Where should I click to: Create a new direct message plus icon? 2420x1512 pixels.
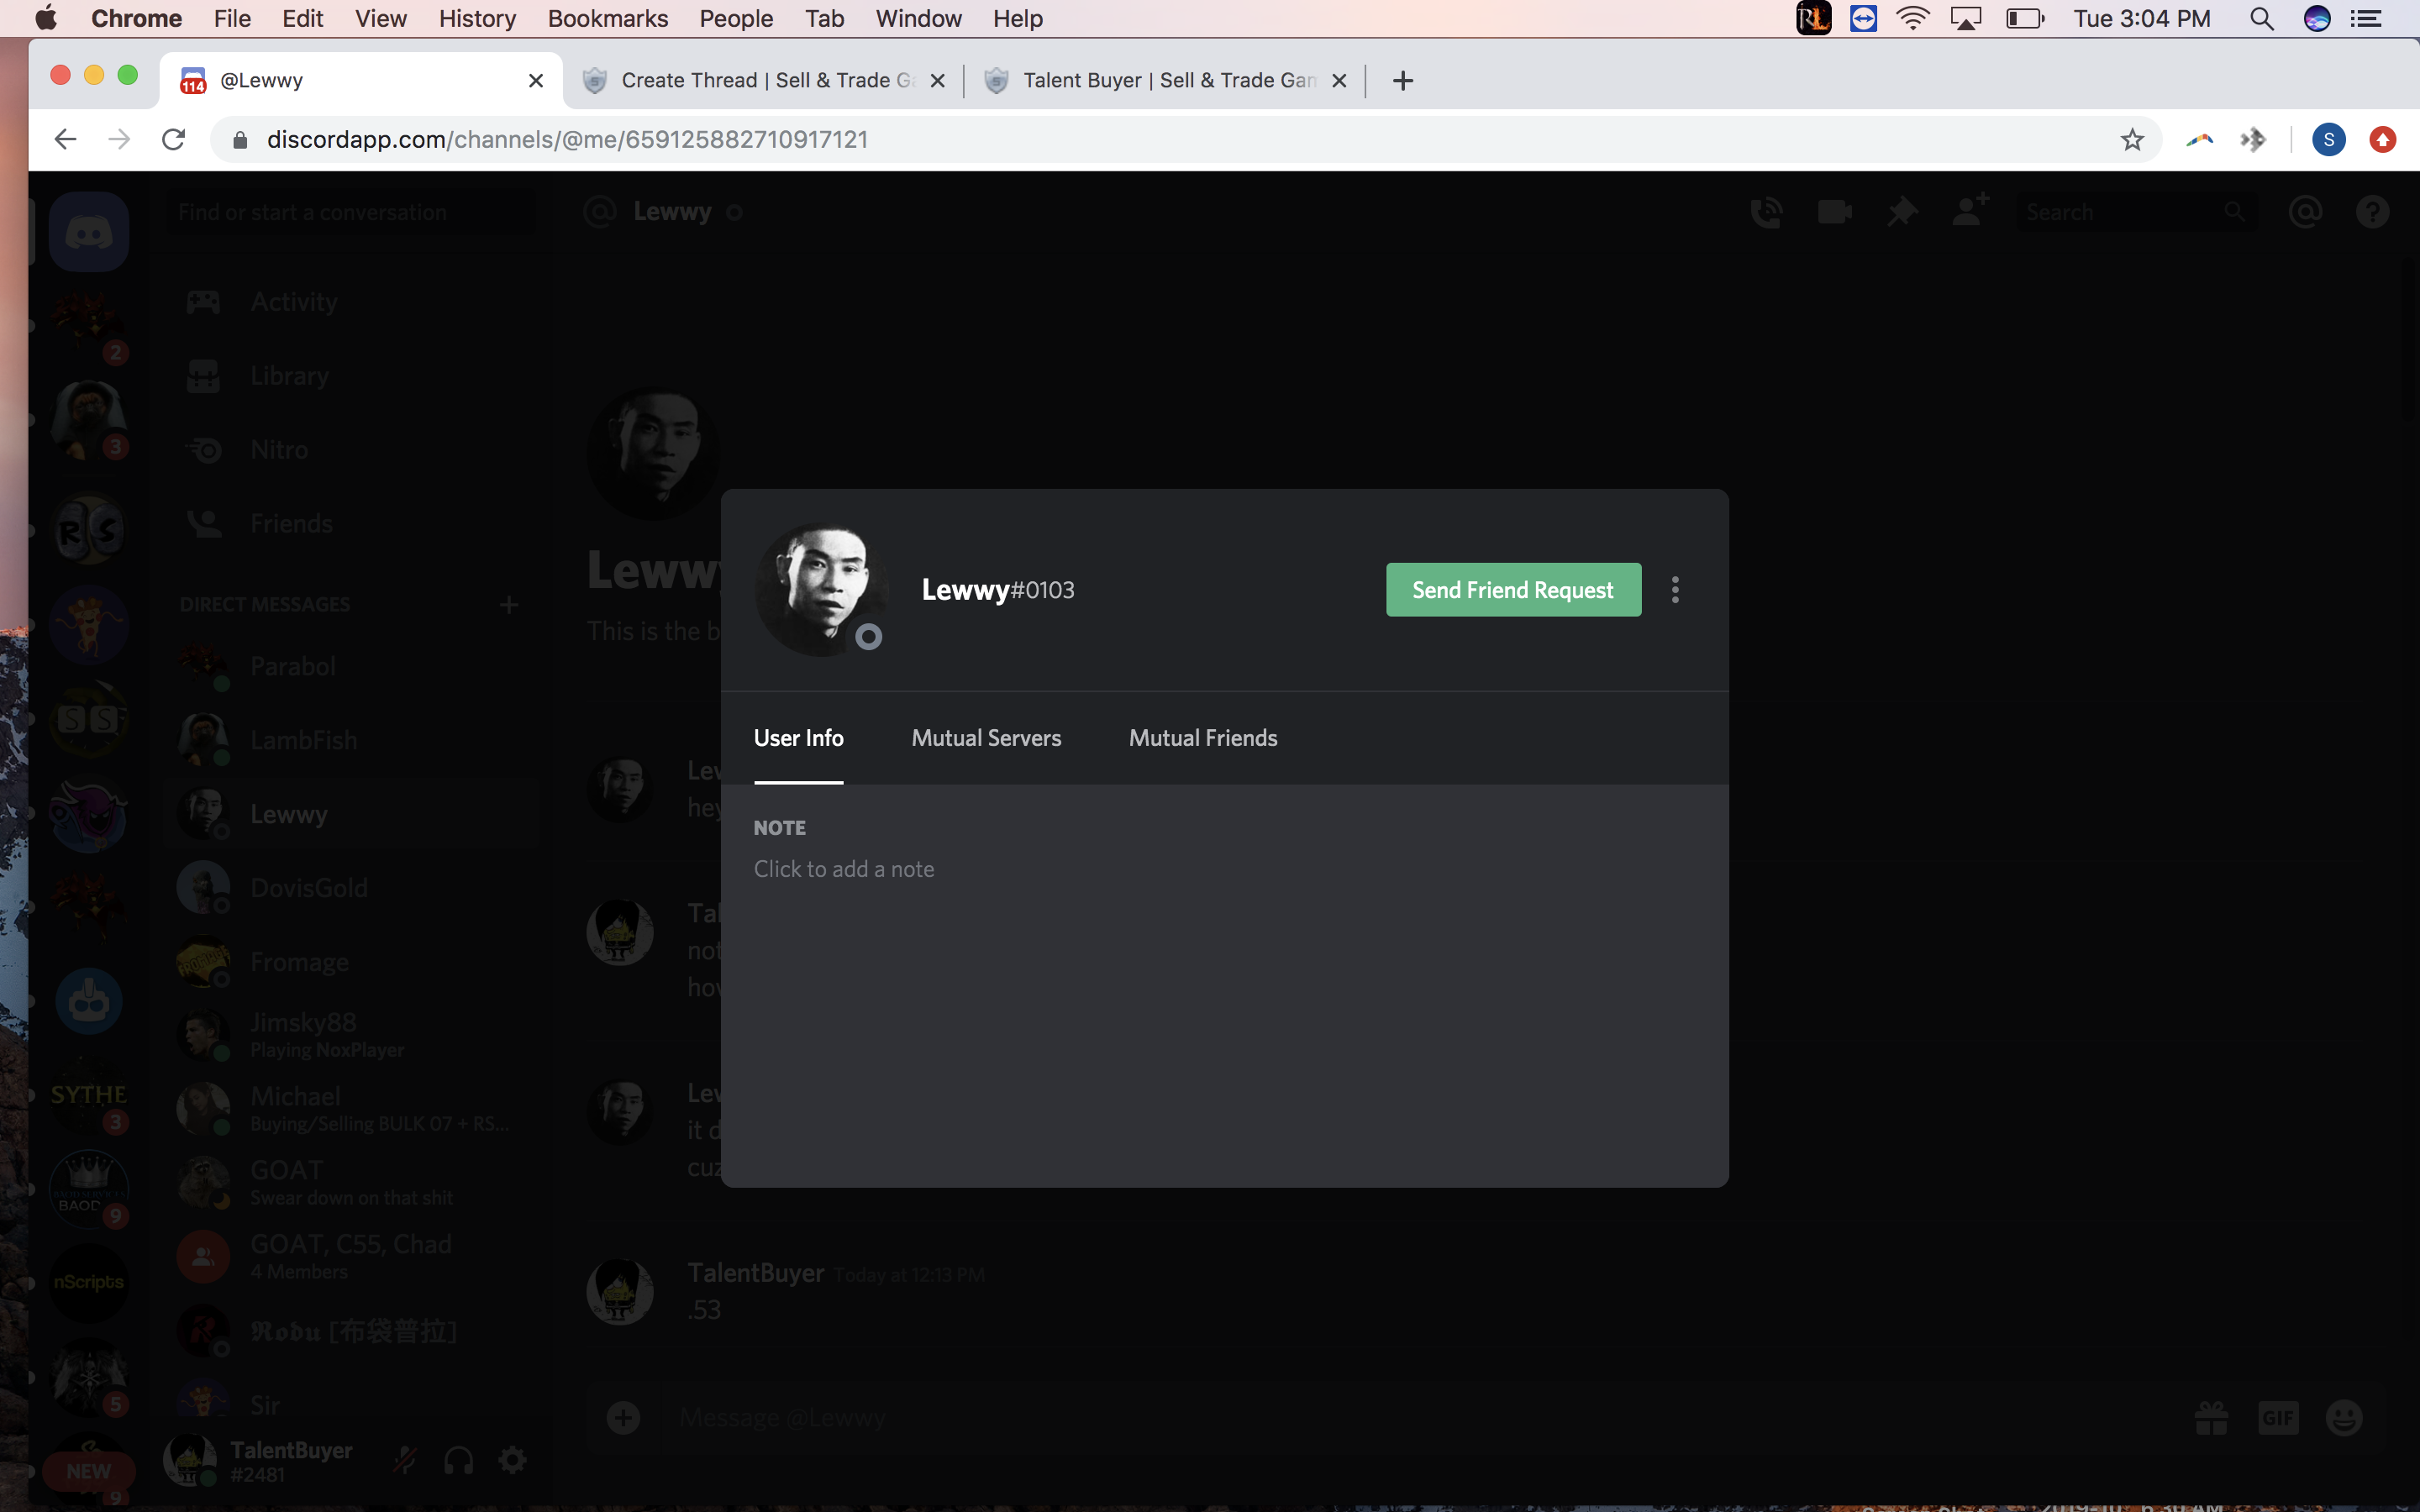point(509,605)
